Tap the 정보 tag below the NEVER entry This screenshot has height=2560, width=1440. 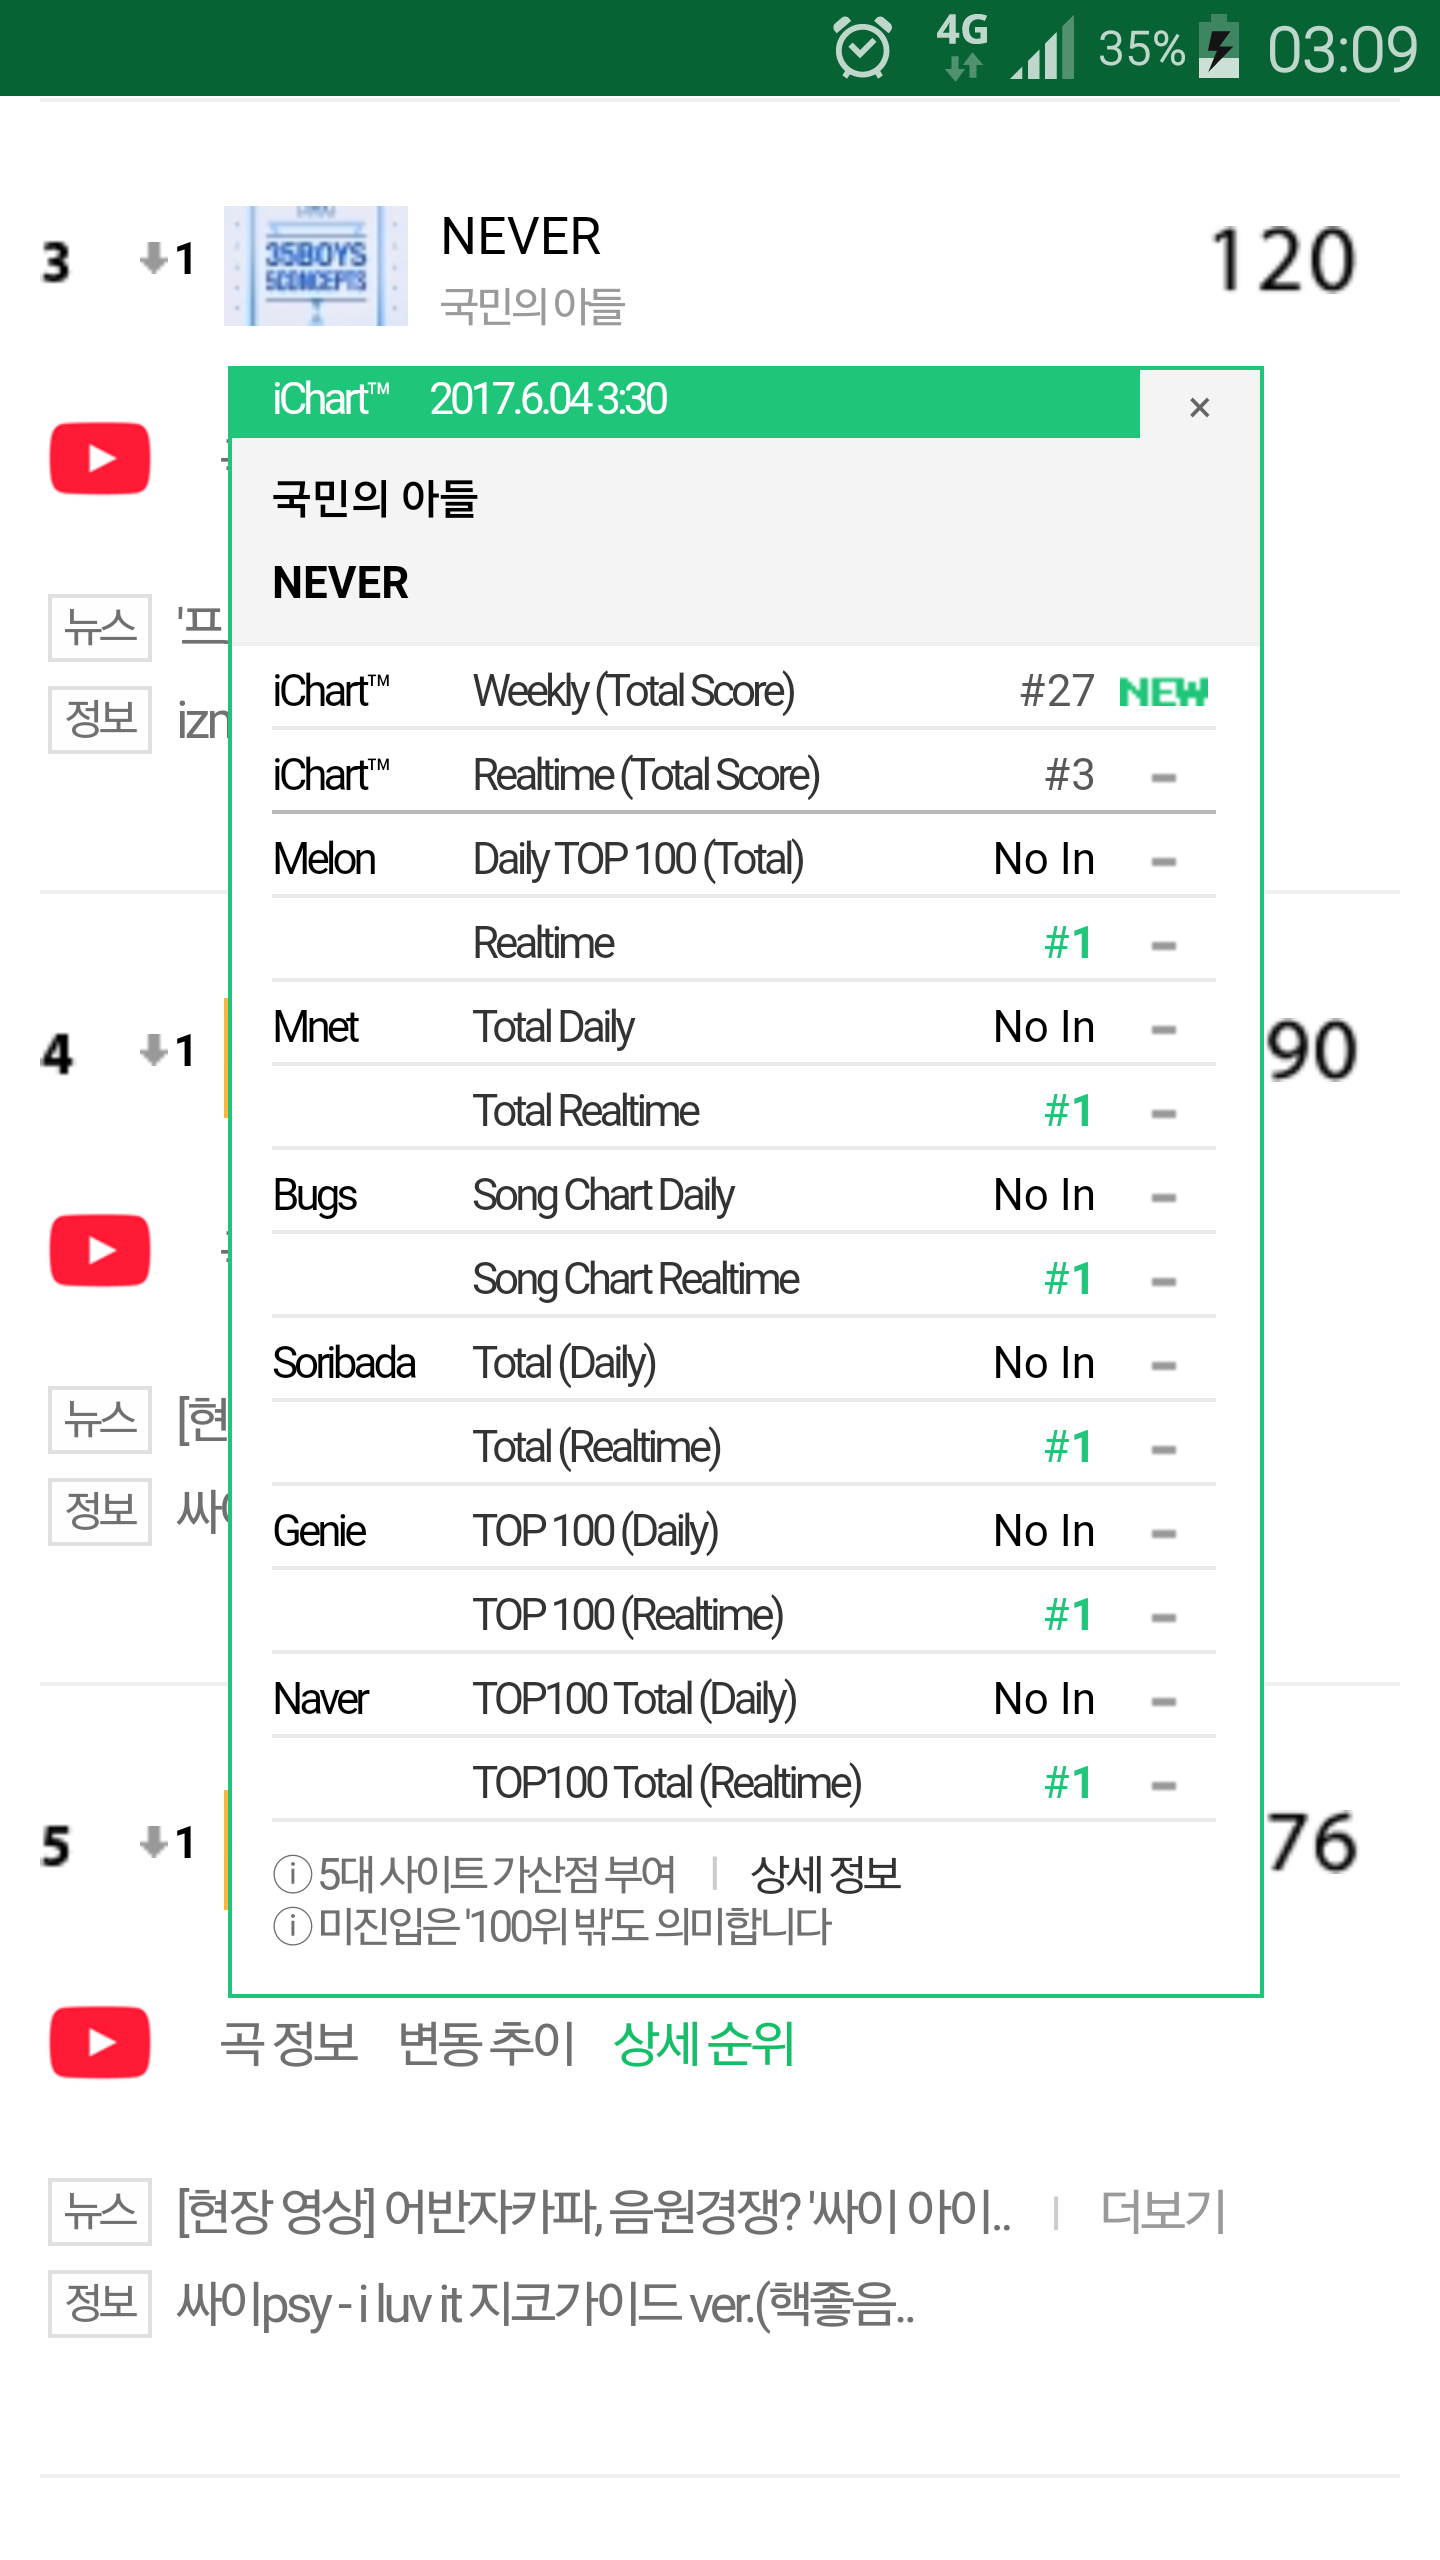pyautogui.click(x=100, y=719)
